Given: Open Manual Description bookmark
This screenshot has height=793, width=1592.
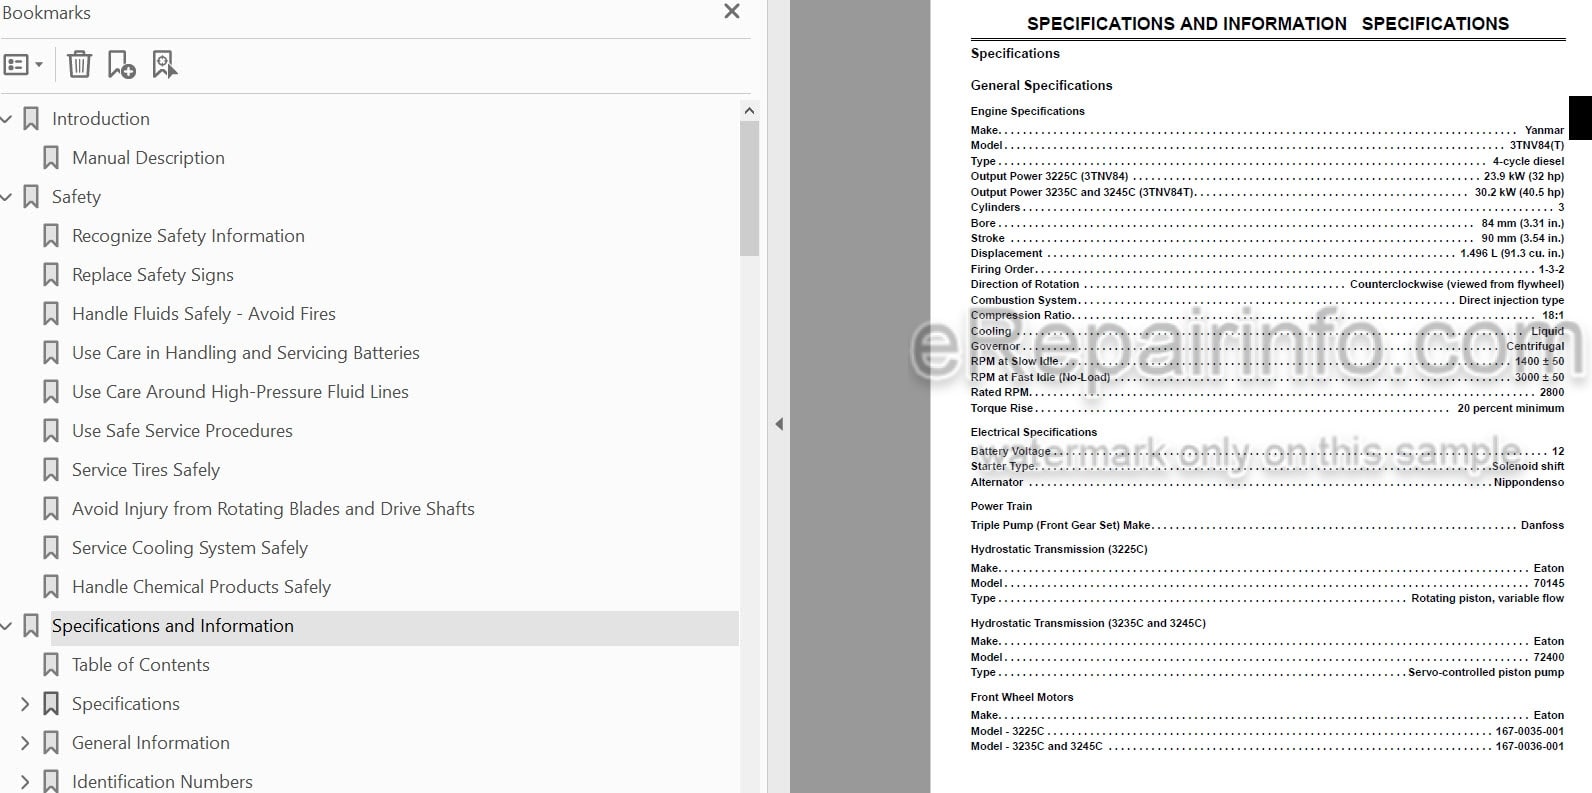Looking at the screenshot, I should point(148,158).
